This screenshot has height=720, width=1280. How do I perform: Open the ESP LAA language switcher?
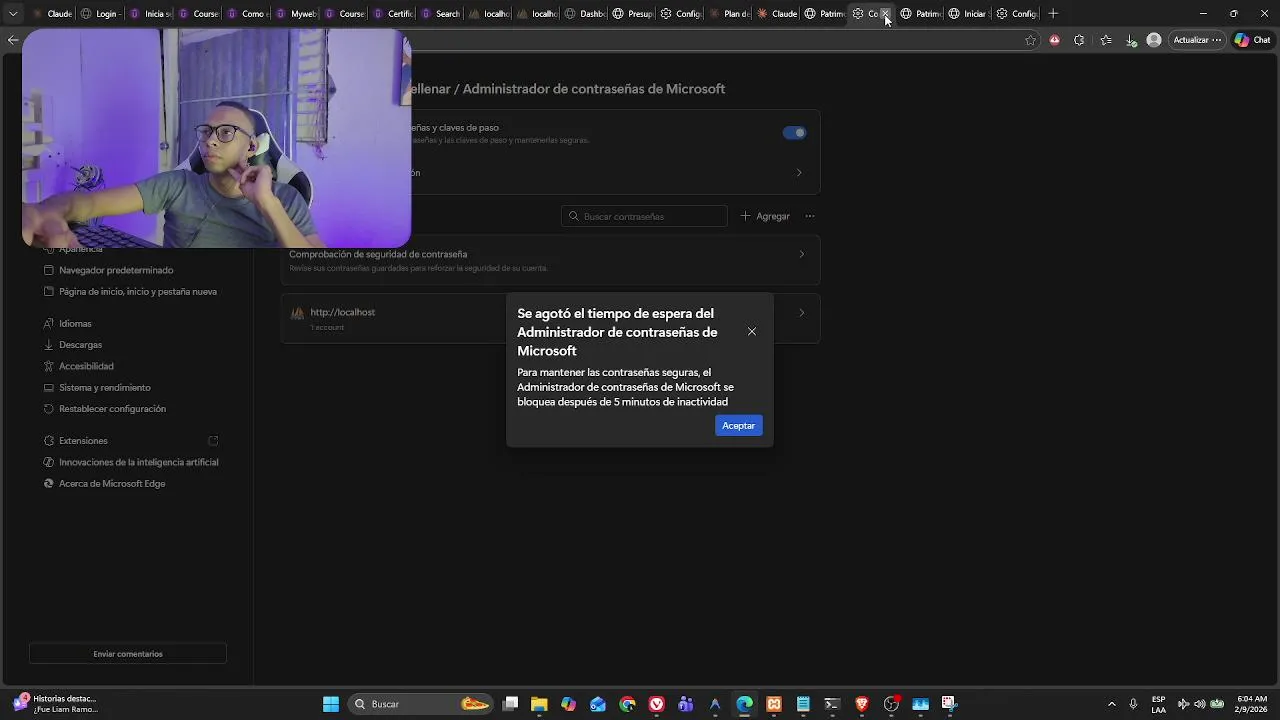click(1158, 704)
